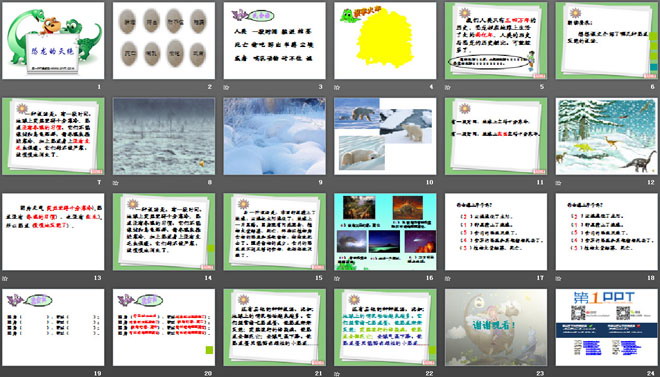660x377 pixels.
Task: Click the slide number label "10"
Action: 429,183
